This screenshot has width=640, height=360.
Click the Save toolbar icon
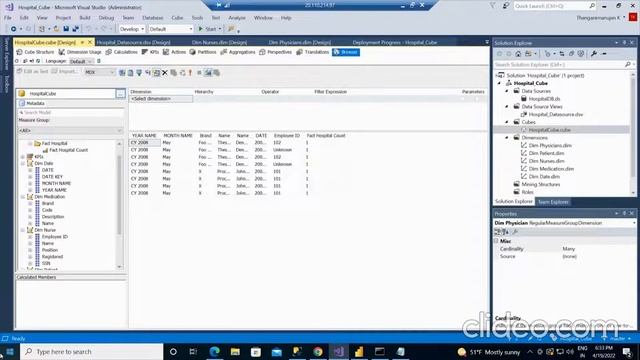click(66, 29)
